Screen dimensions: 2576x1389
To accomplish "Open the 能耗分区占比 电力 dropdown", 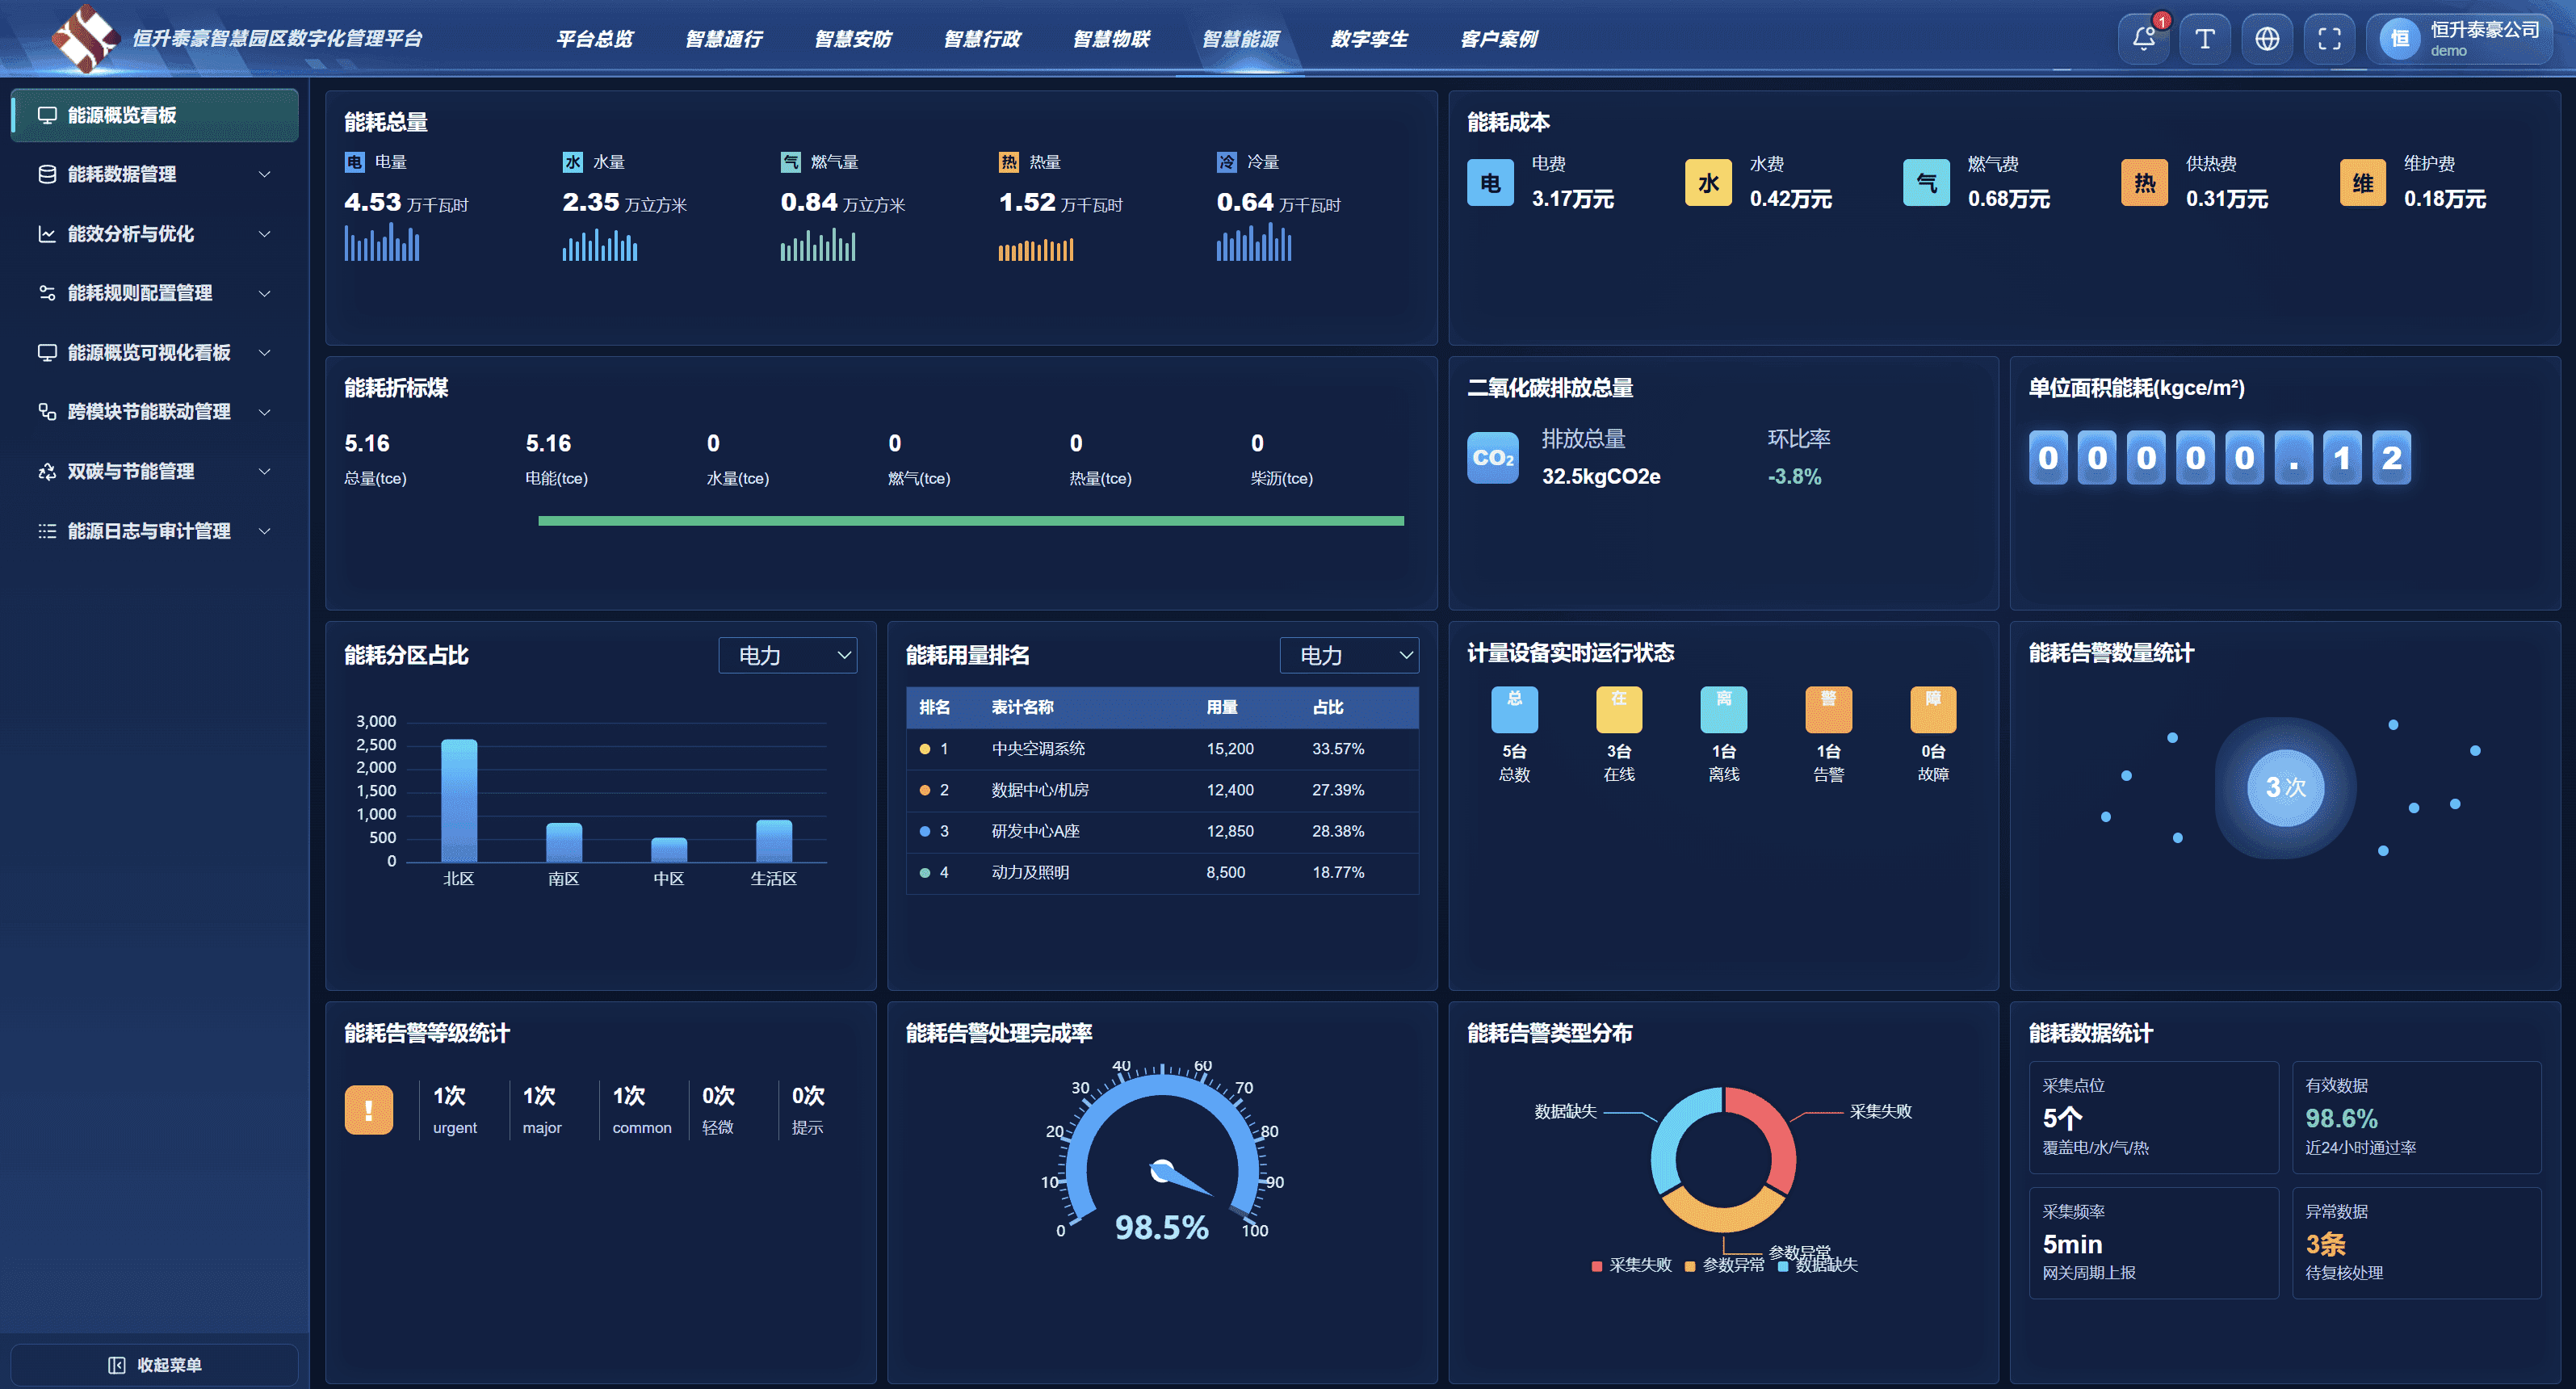I will tap(788, 655).
